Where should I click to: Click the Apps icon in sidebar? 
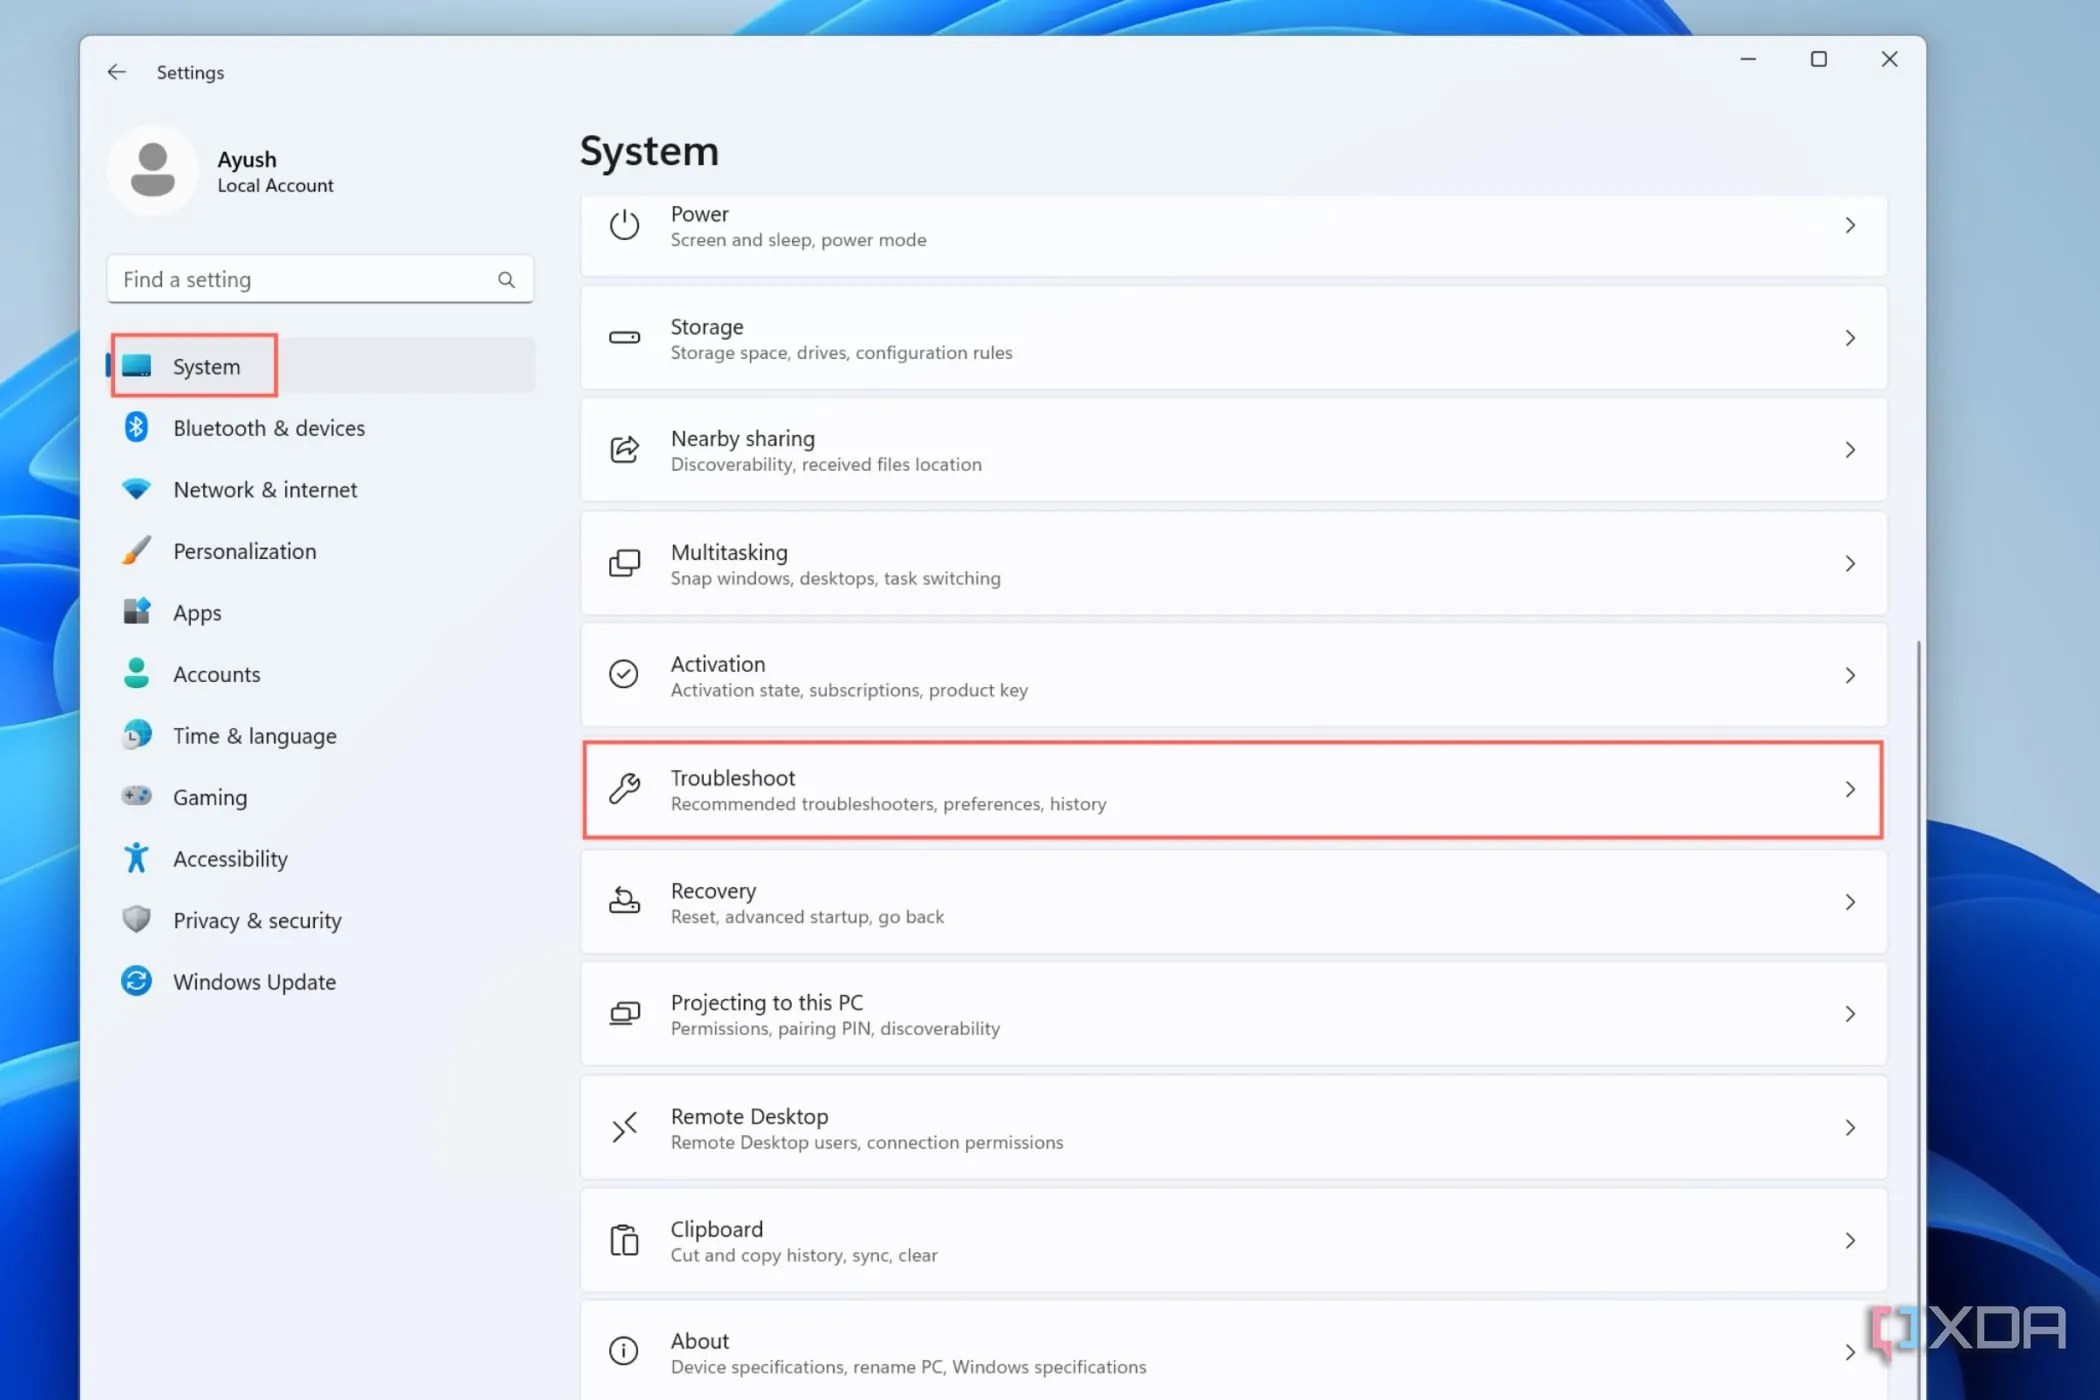(137, 612)
